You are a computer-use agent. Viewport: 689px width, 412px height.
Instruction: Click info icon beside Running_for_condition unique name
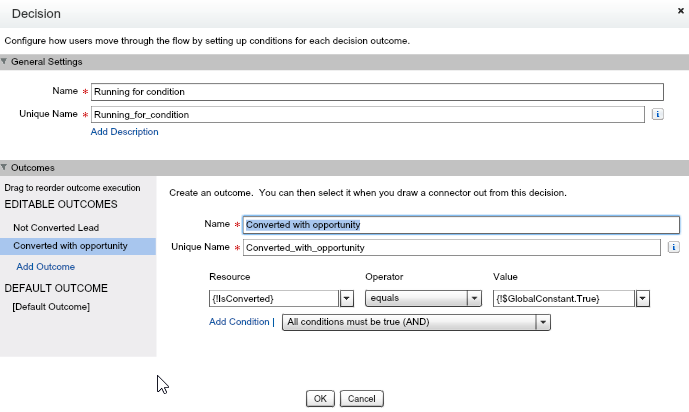pos(658,114)
